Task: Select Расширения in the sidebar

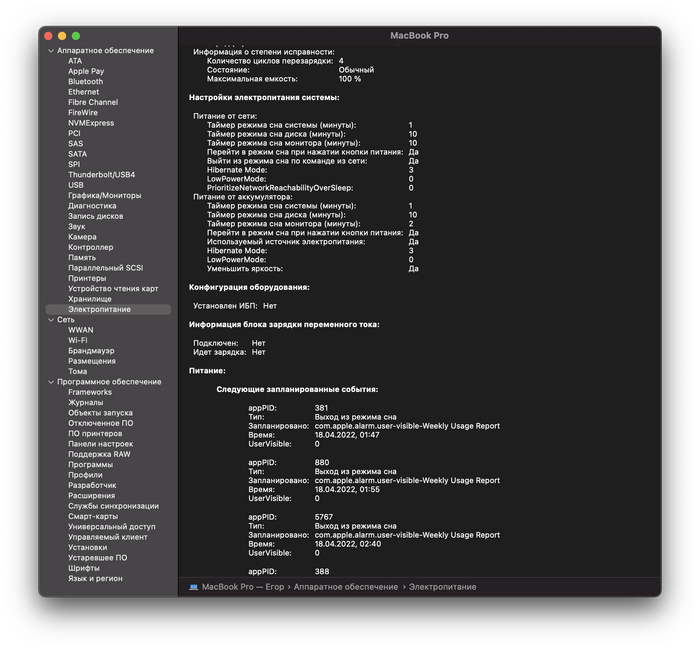Action: [x=92, y=496]
